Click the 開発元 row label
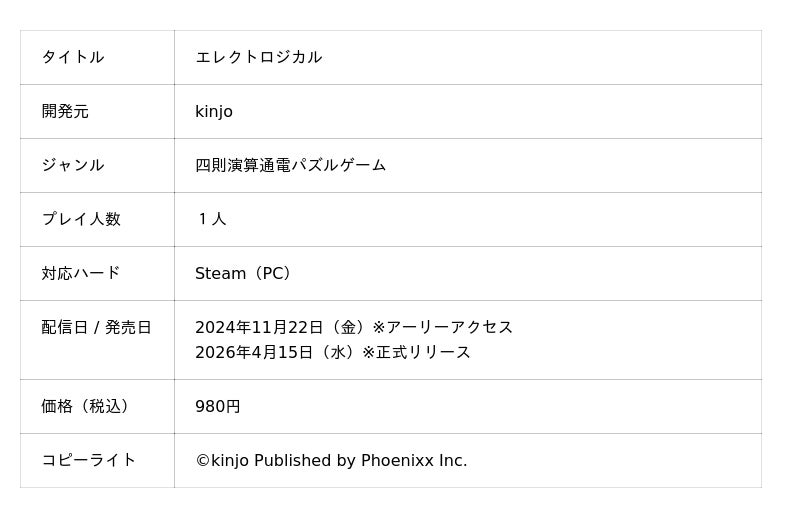 65,111
